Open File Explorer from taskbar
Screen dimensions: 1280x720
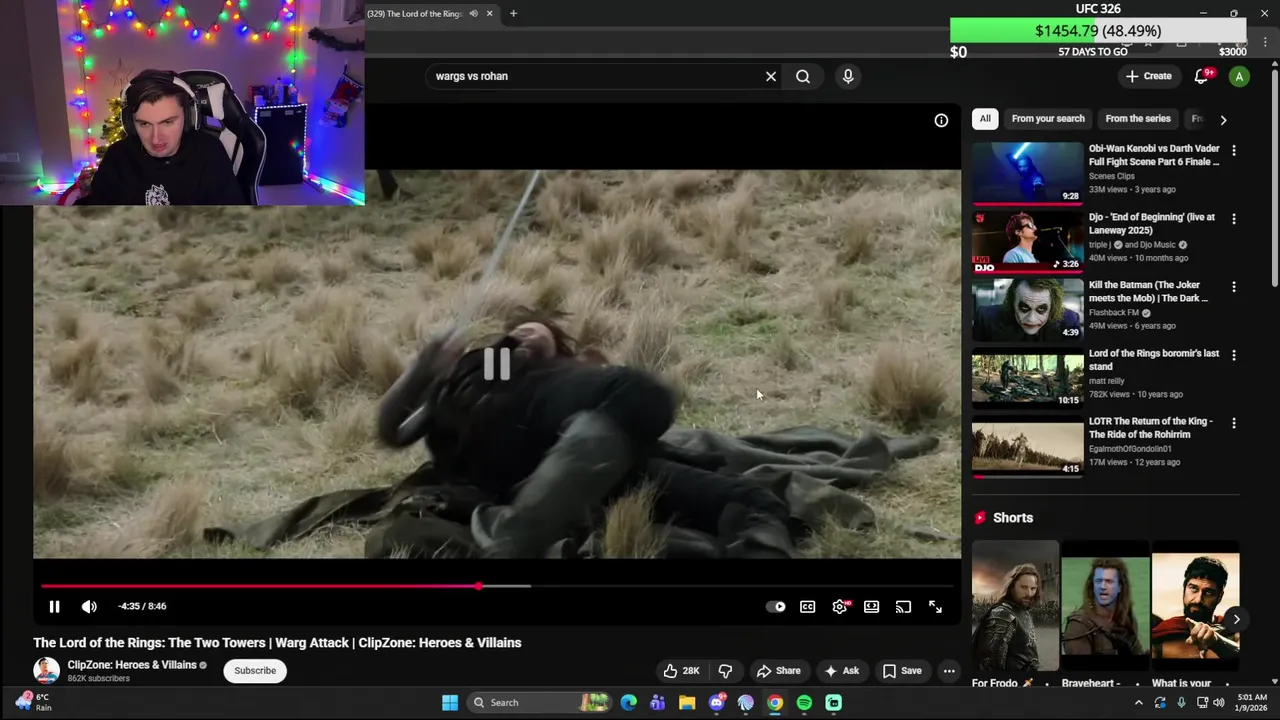(687, 703)
